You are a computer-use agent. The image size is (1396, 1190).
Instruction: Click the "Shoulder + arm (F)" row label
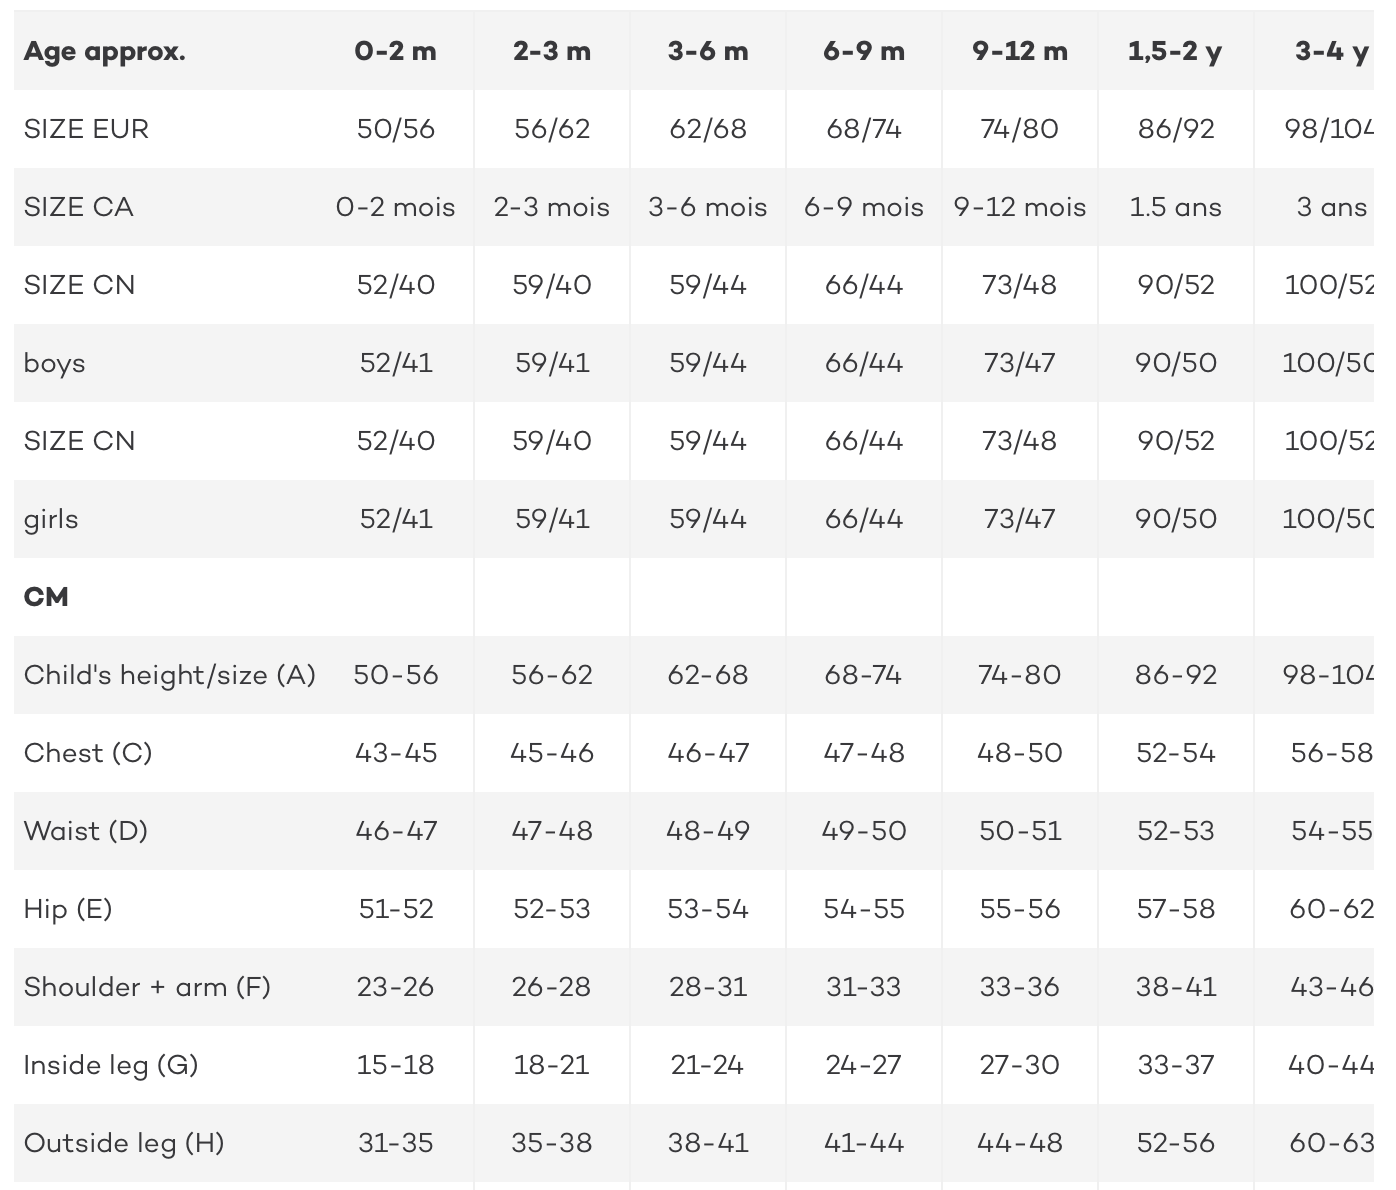pos(147,987)
